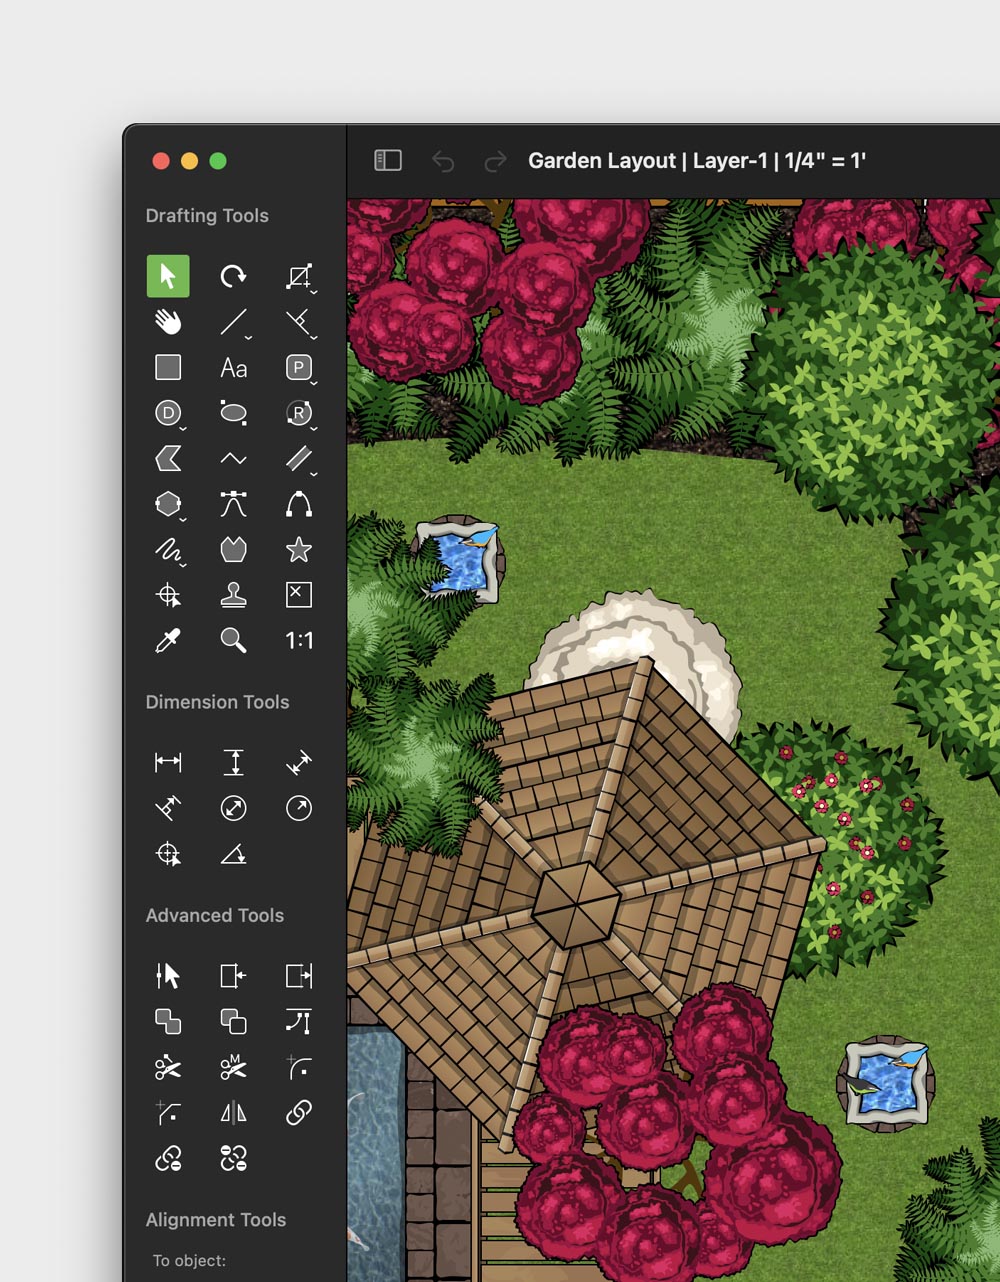The height and width of the screenshot is (1282, 1000).
Task: Set the view to 1:1 scale
Action: pyautogui.click(x=298, y=640)
